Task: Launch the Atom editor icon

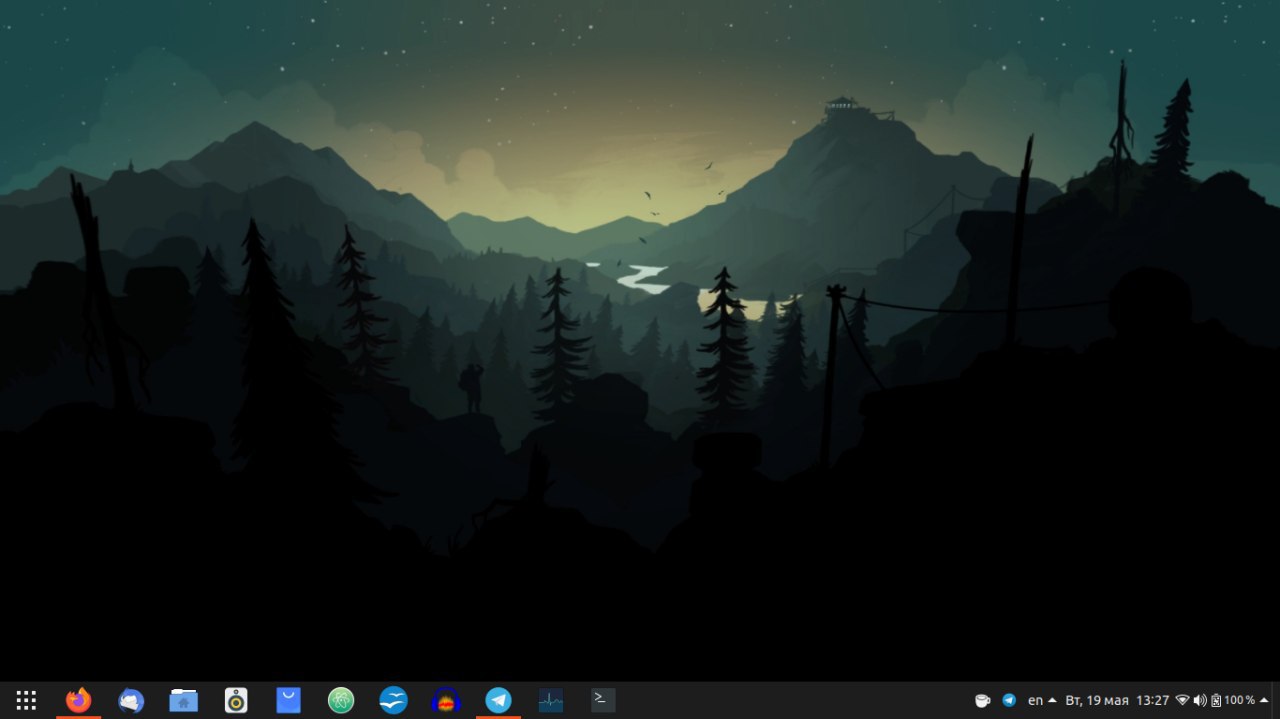Action: tap(341, 701)
